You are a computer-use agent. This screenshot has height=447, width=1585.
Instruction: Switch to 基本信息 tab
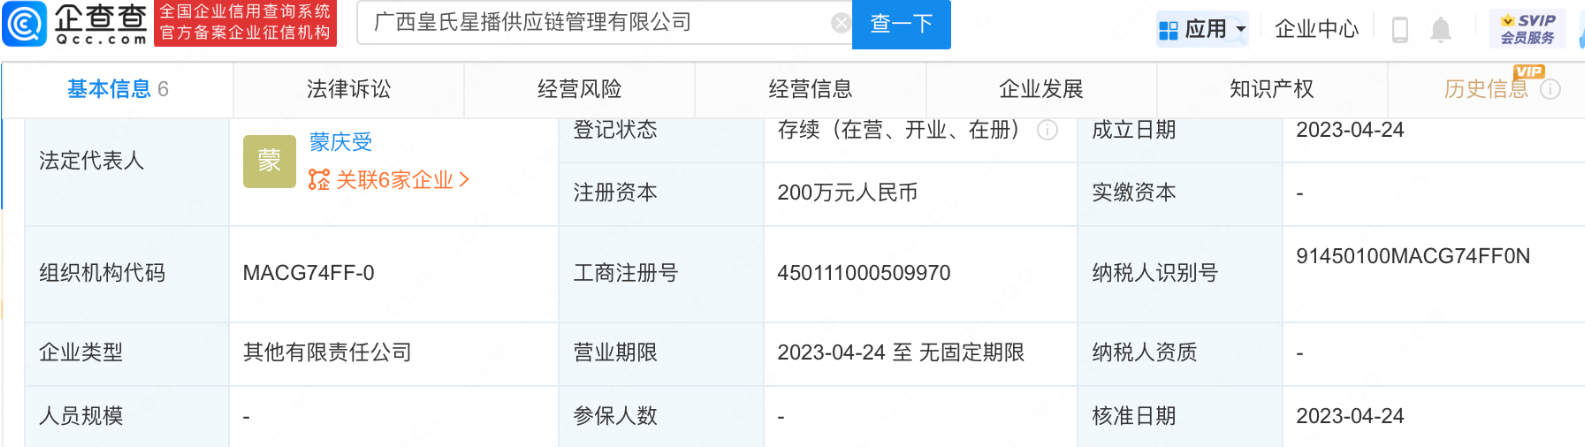click(x=118, y=89)
